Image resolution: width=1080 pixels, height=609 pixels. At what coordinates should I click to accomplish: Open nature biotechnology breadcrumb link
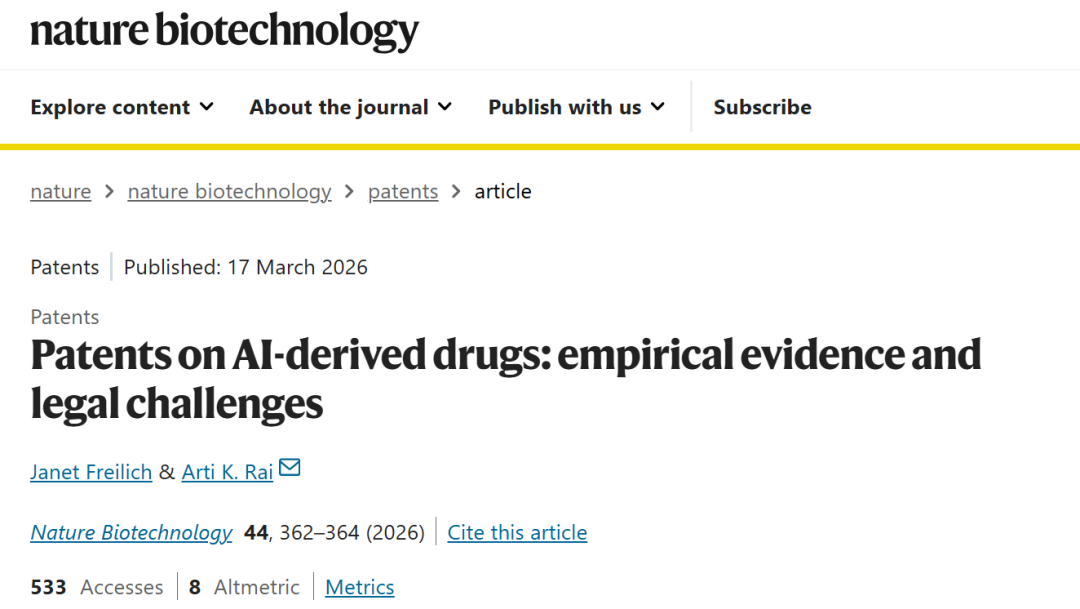pos(229,192)
